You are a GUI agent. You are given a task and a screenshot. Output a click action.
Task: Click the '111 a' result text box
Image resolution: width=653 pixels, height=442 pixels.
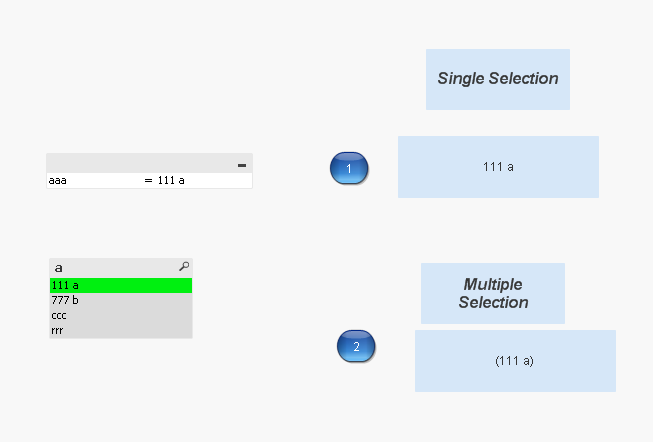(498, 167)
